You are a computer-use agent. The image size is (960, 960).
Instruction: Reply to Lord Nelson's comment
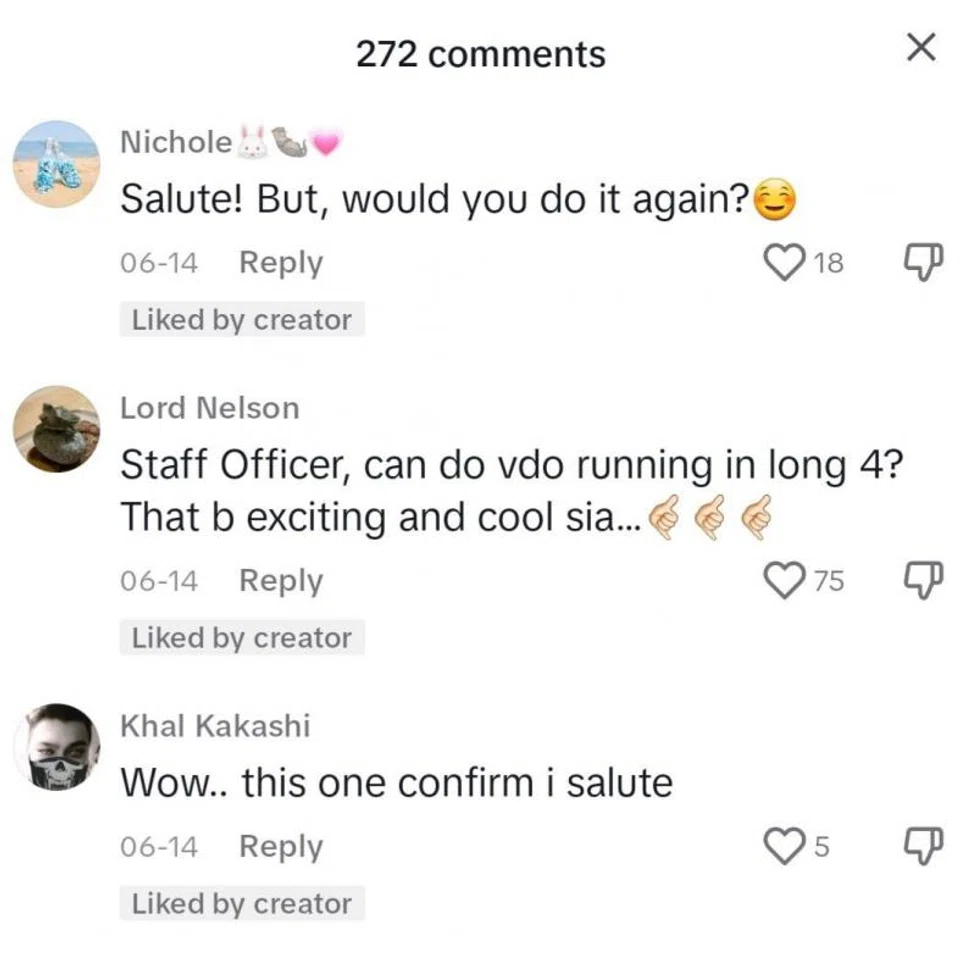point(280,580)
